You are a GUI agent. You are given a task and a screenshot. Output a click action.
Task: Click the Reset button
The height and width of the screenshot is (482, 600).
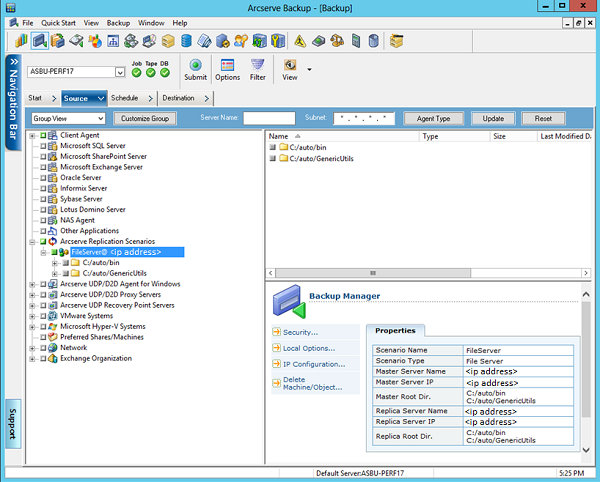(543, 119)
